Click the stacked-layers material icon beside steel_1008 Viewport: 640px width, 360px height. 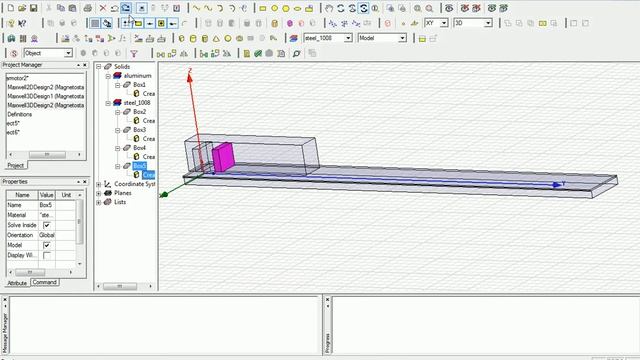(x=293, y=38)
